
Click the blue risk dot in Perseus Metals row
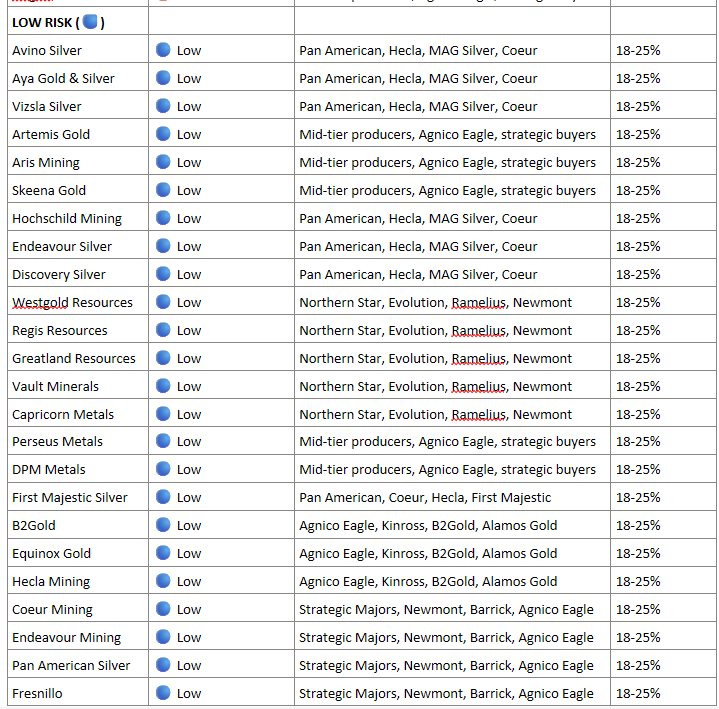click(163, 440)
